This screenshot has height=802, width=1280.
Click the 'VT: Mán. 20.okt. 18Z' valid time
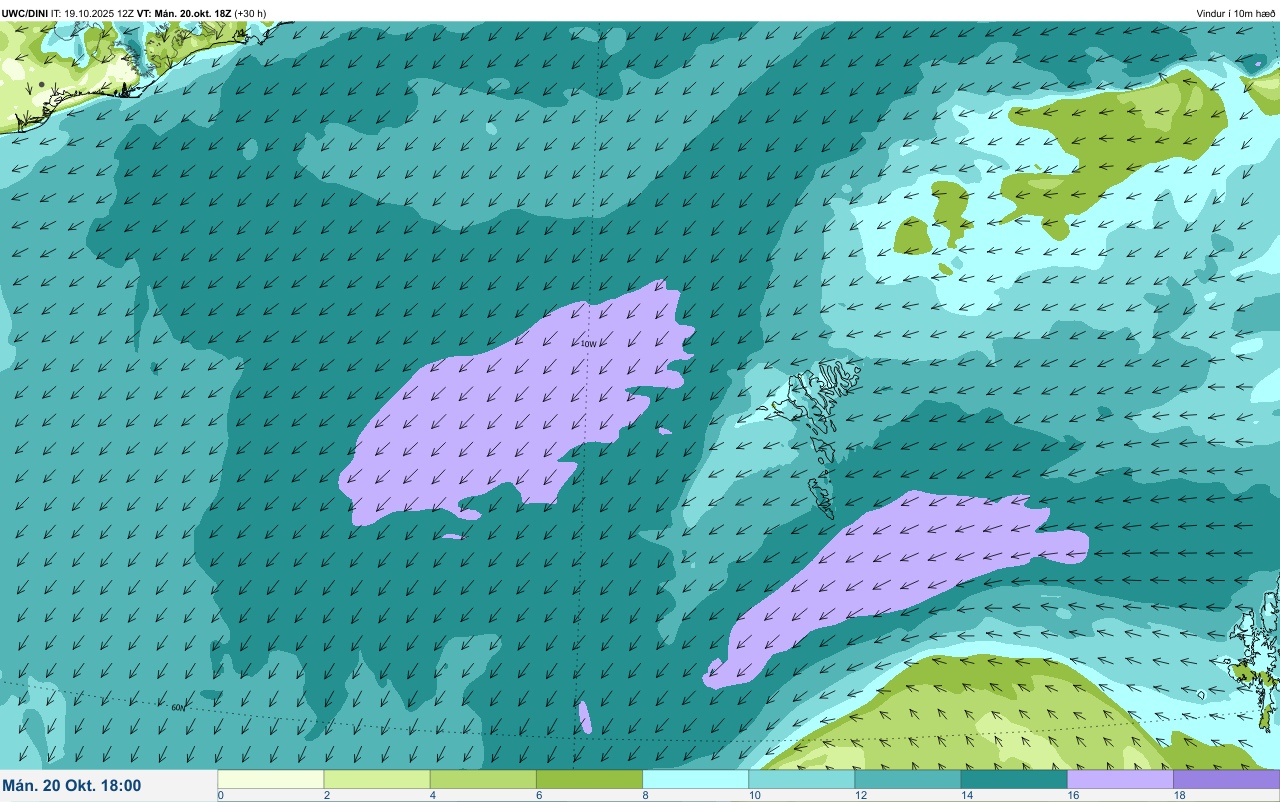(x=184, y=13)
